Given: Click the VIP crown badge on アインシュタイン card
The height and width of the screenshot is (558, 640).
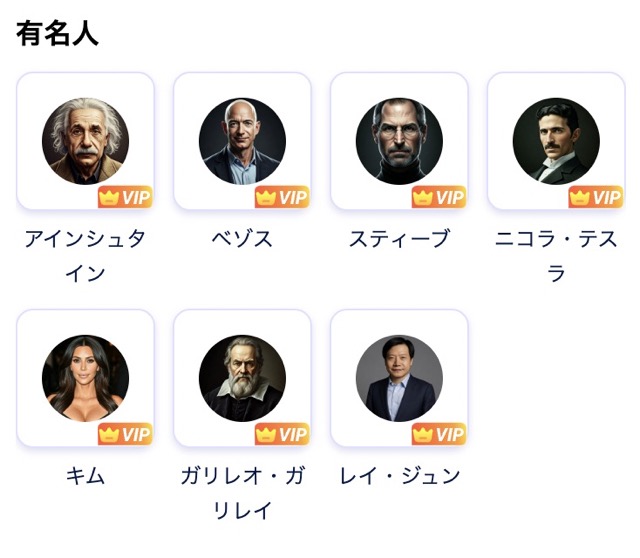Looking at the screenshot, I should point(125,197).
